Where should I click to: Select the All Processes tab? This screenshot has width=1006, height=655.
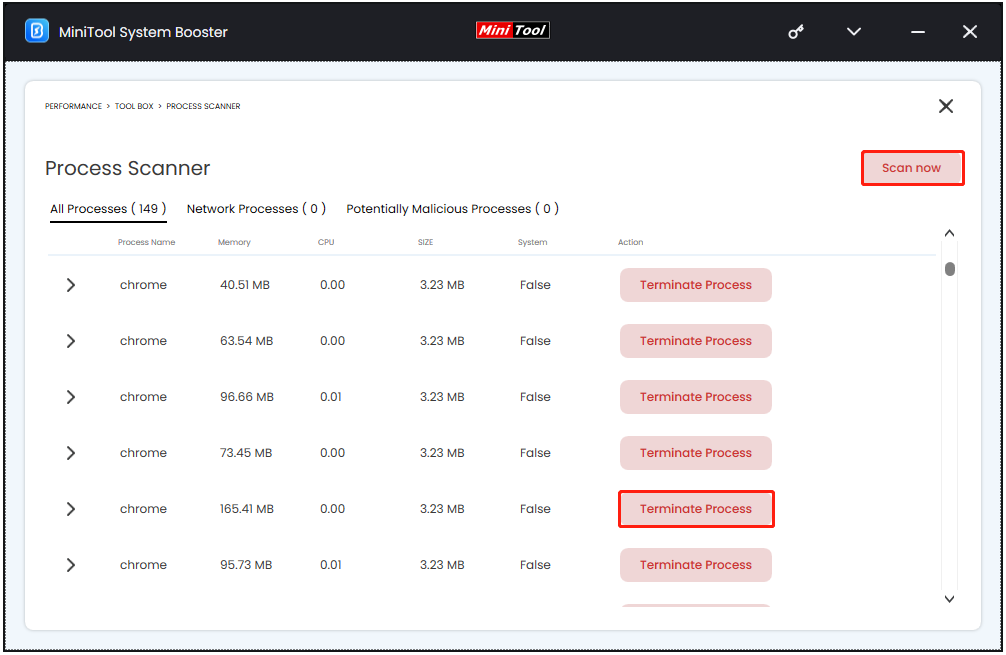(107, 209)
